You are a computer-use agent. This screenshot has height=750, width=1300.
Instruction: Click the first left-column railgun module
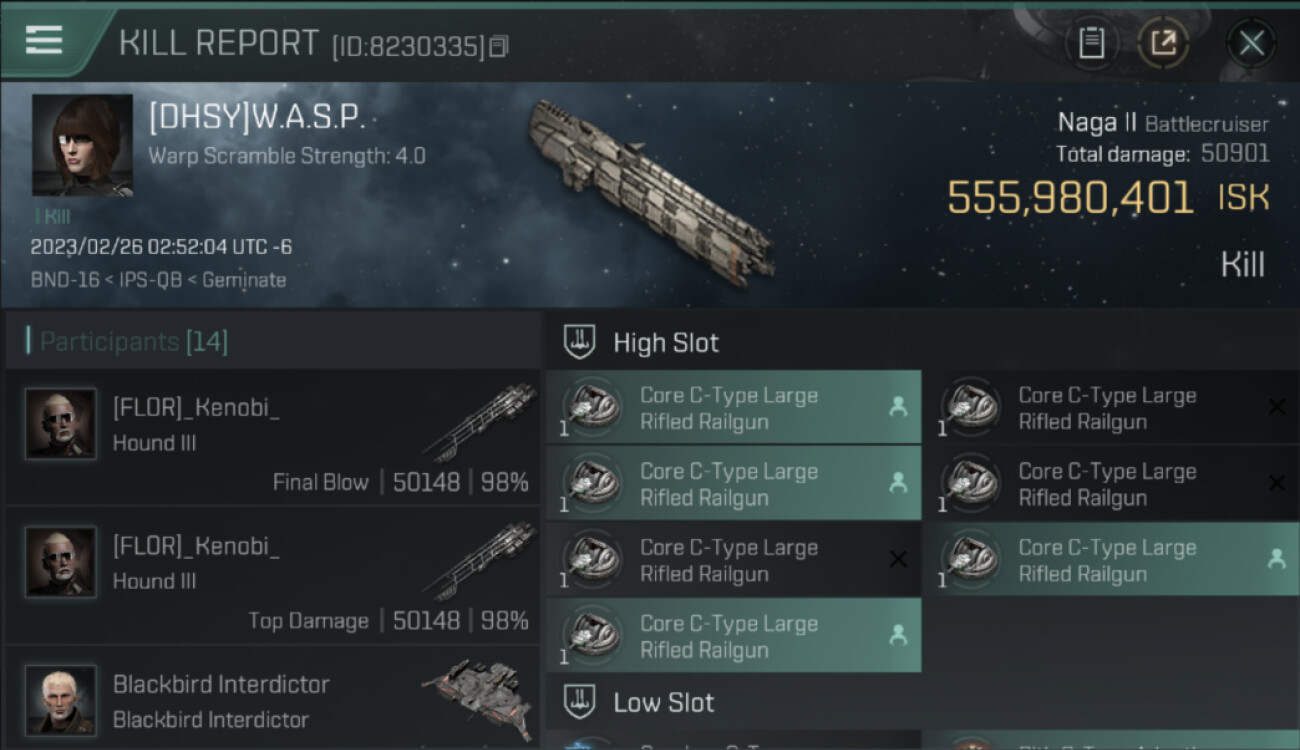732,408
